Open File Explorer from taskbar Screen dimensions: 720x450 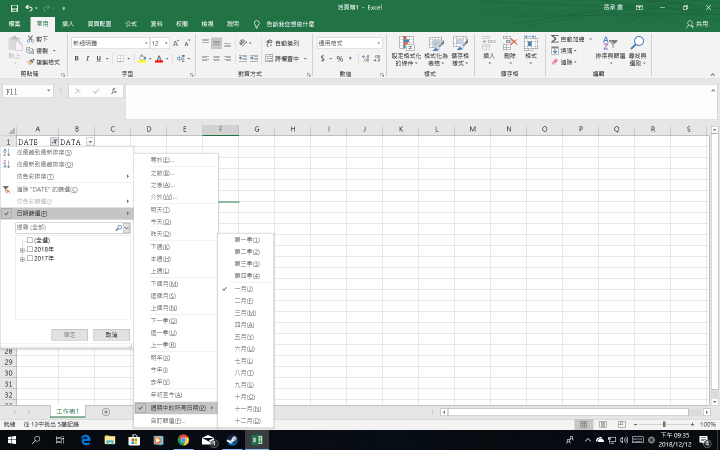coord(110,440)
